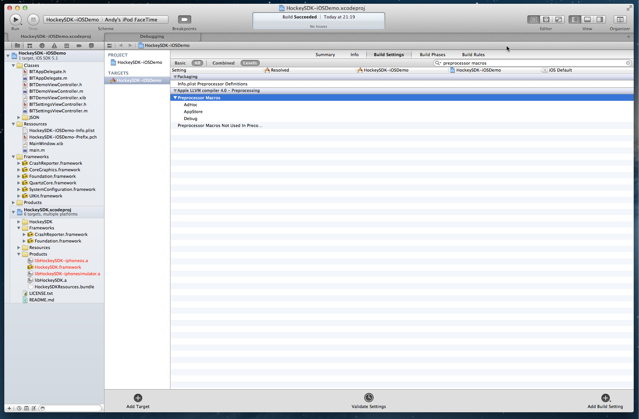Open BITAppDelegate.h file
The width and height of the screenshot is (639, 419).
47,72
